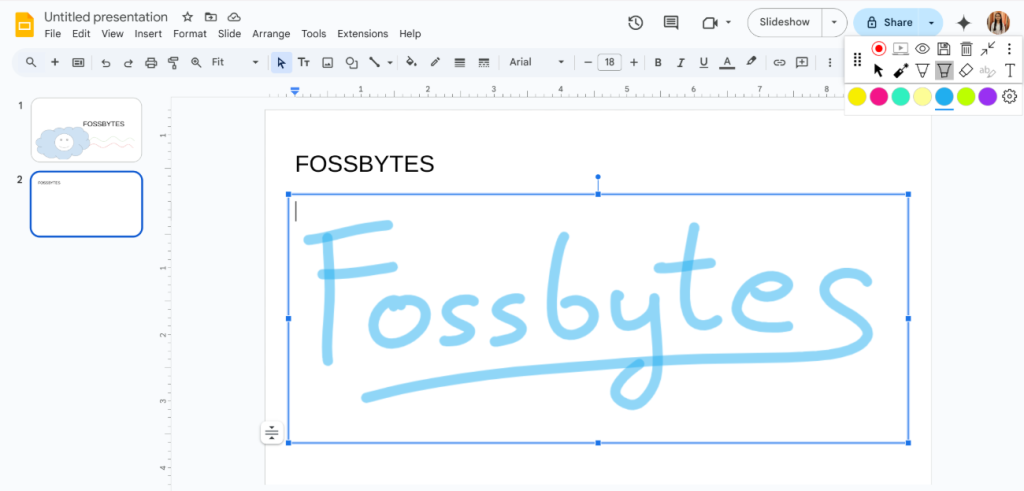Start recording with the red record icon

(x=879, y=48)
